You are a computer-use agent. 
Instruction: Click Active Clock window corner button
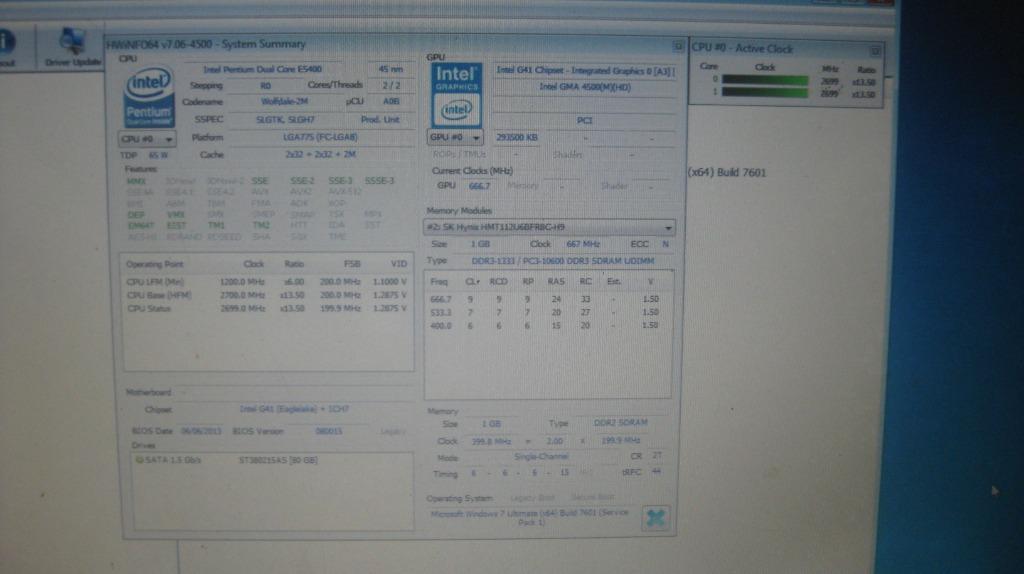tap(874, 51)
